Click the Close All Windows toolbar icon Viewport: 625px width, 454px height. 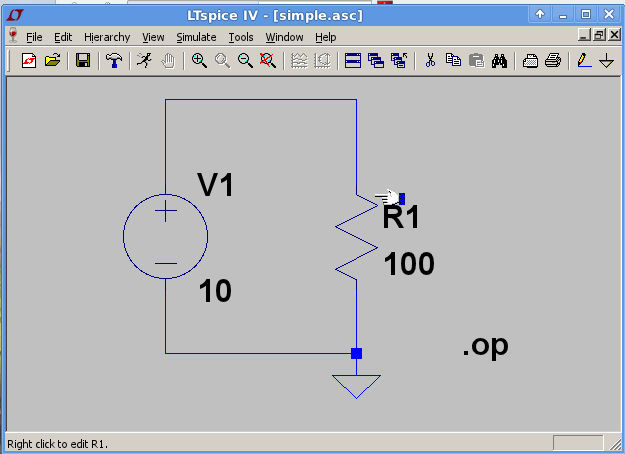(399, 61)
